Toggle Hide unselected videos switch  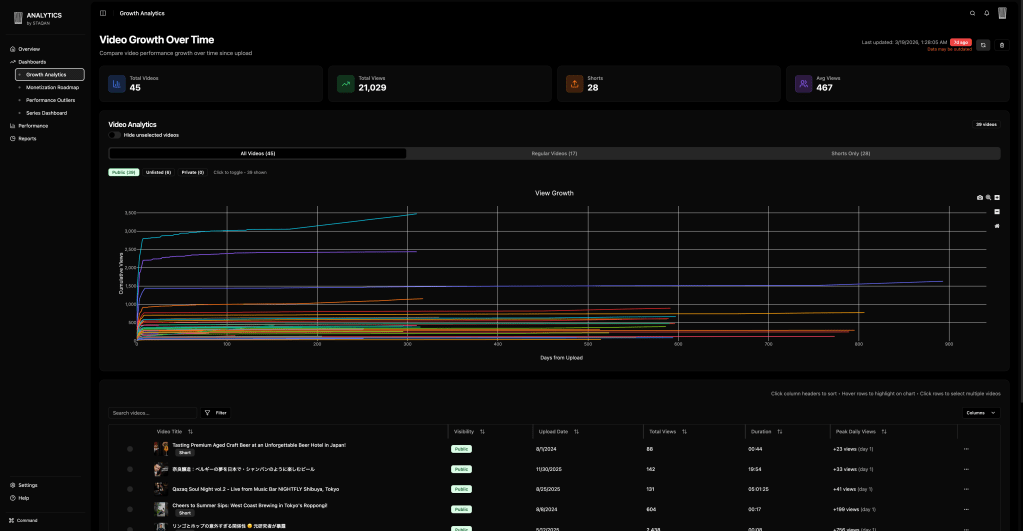[x=115, y=135]
